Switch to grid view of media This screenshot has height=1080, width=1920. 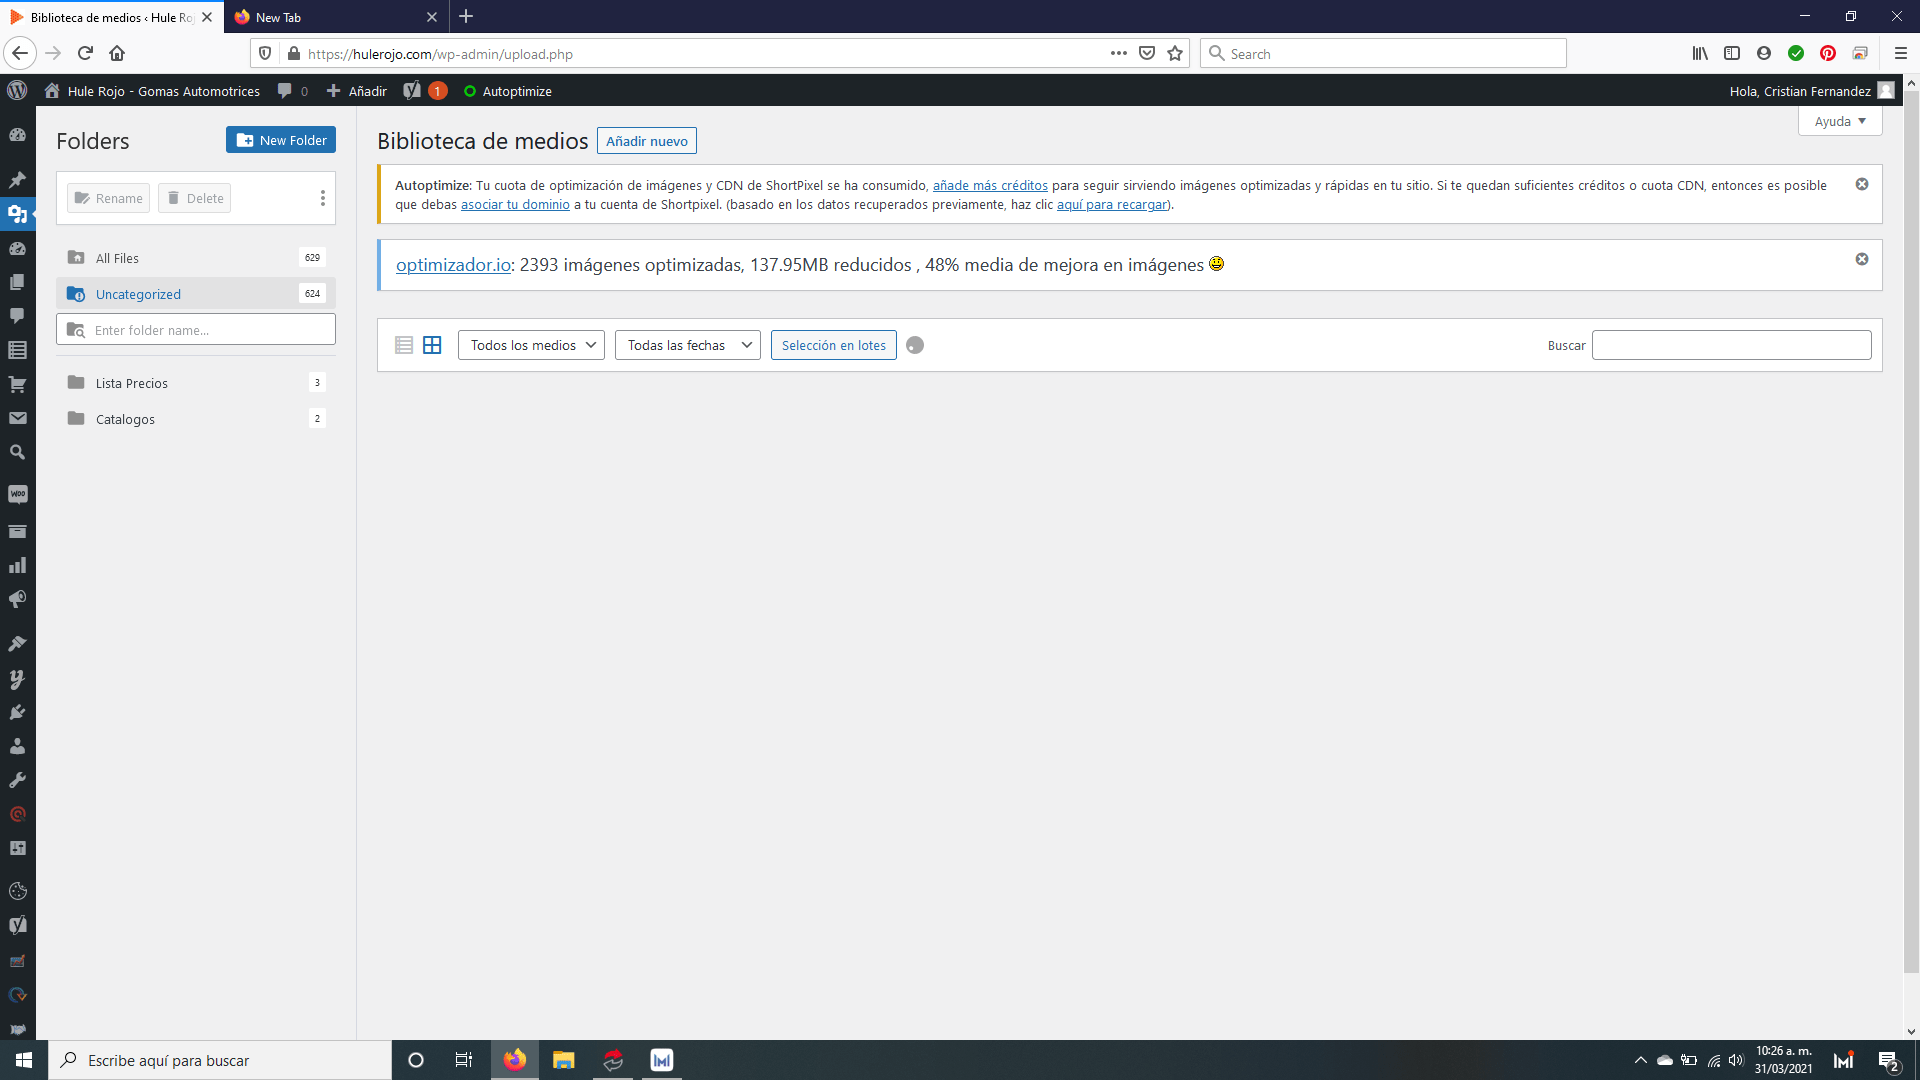432,345
